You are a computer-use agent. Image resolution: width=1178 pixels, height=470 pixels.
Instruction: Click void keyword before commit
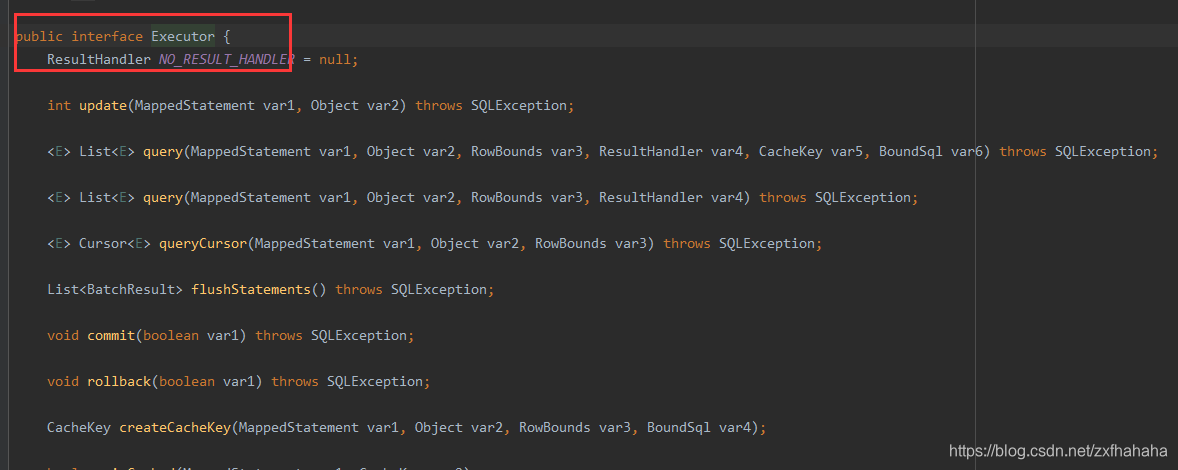click(62, 335)
